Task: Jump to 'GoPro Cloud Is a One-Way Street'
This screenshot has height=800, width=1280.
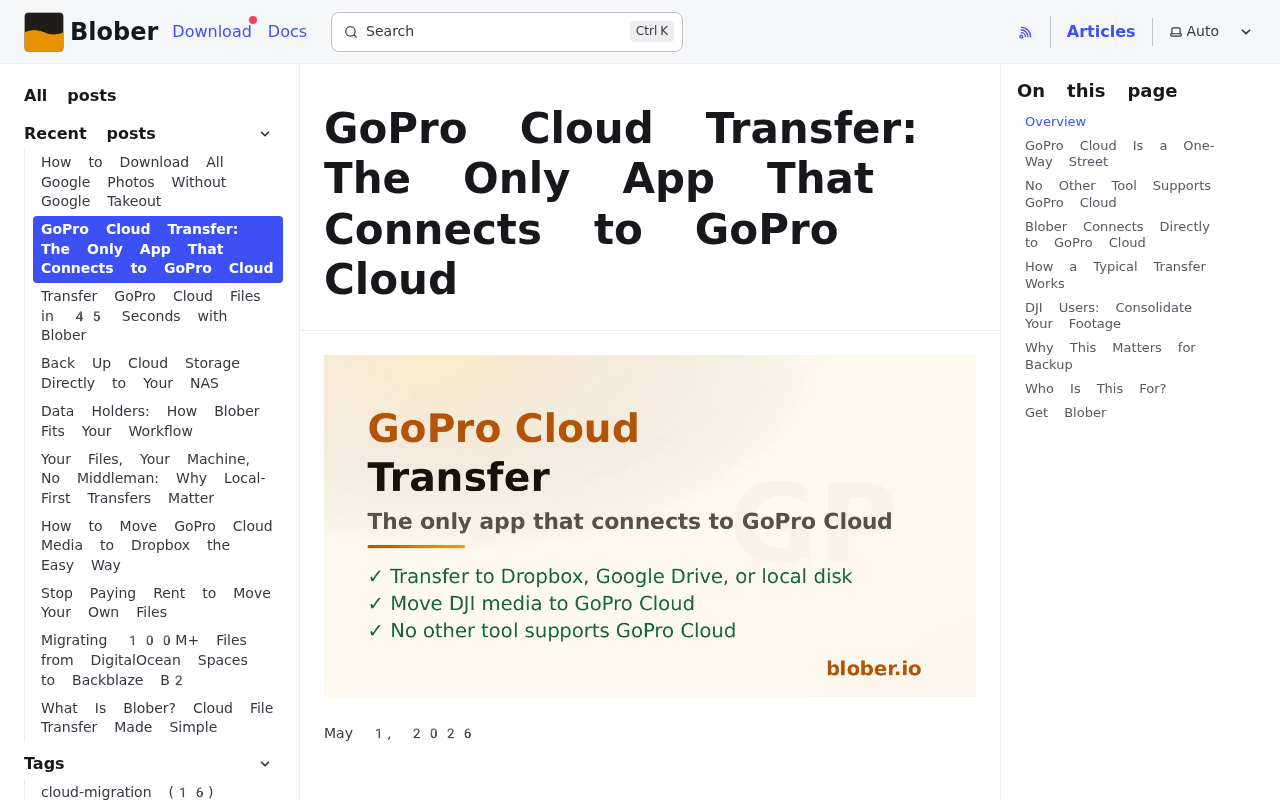Action: (x=1120, y=154)
